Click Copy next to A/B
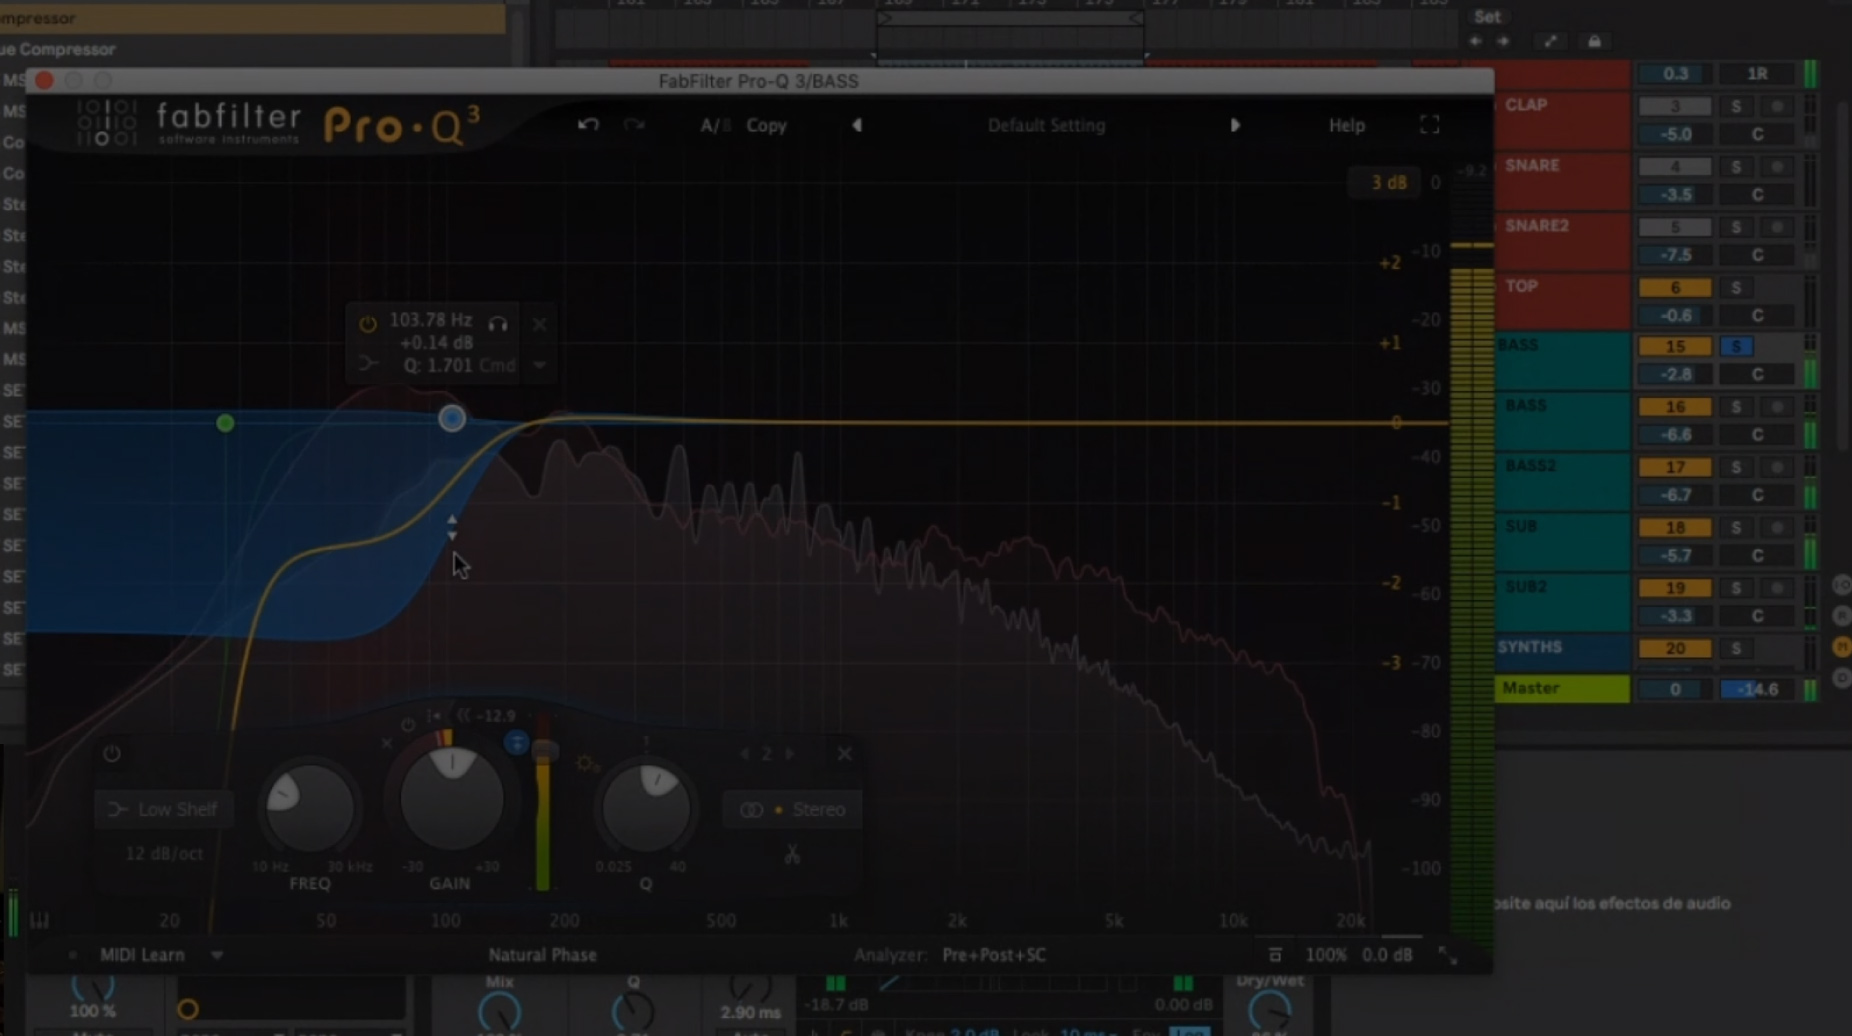 [766, 126]
